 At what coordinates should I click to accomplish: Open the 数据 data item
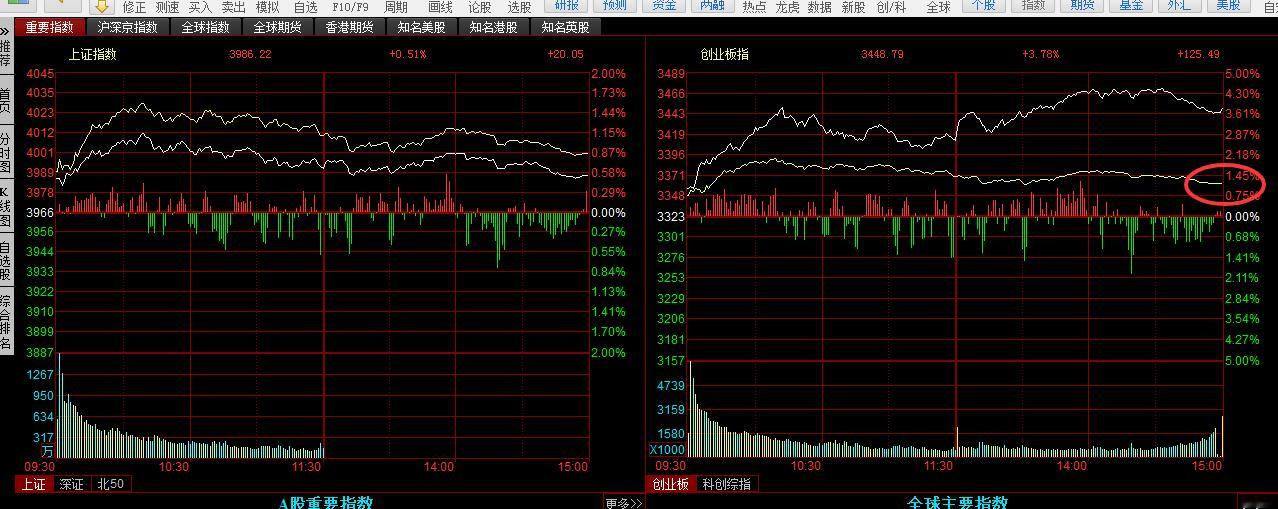click(x=820, y=7)
